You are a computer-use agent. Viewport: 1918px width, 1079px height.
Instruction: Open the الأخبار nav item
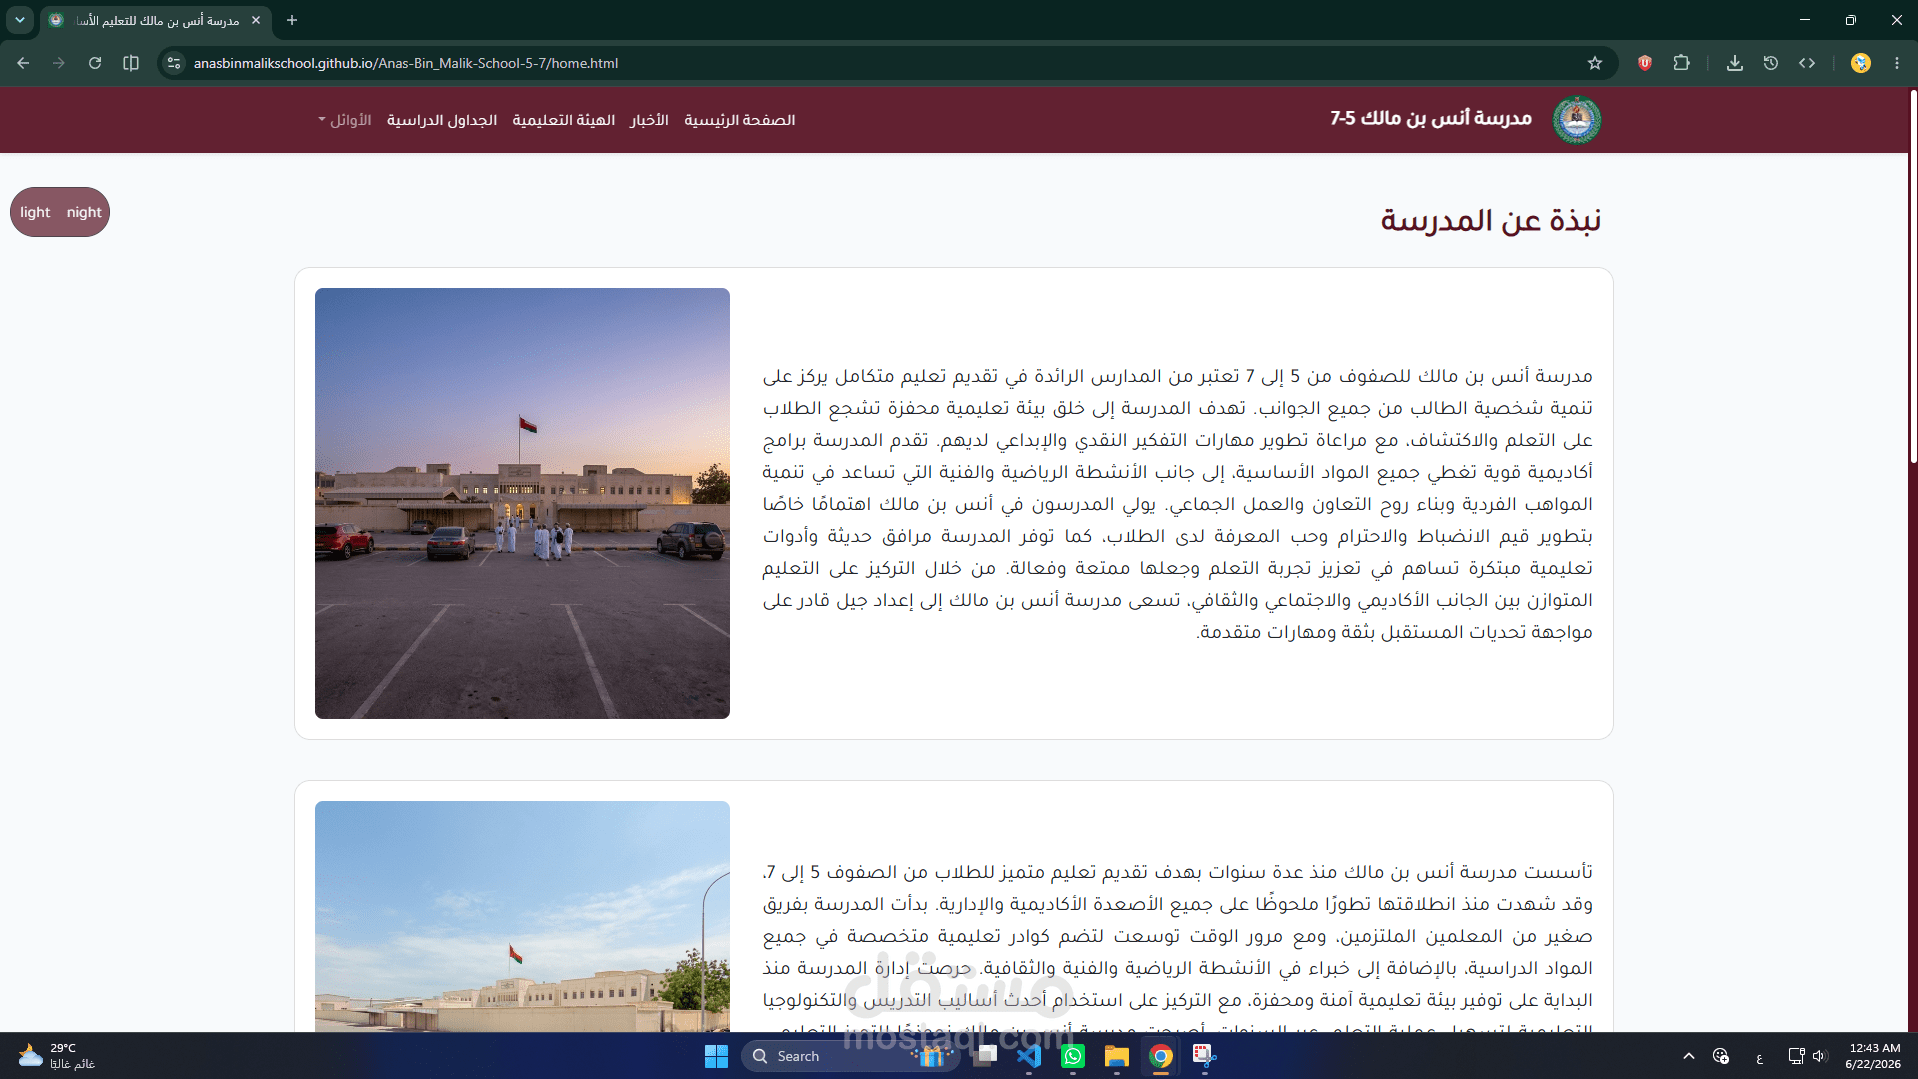tap(649, 120)
